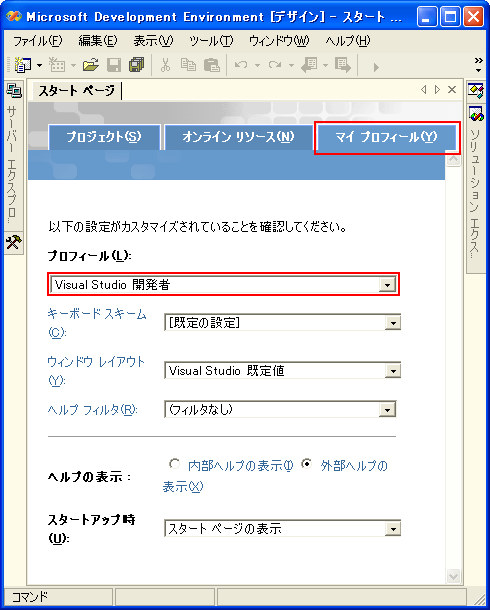Image resolution: width=490 pixels, height=610 pixels.
Task: Open Solution Explorer side tab icon
Action: tap(476, 114)
